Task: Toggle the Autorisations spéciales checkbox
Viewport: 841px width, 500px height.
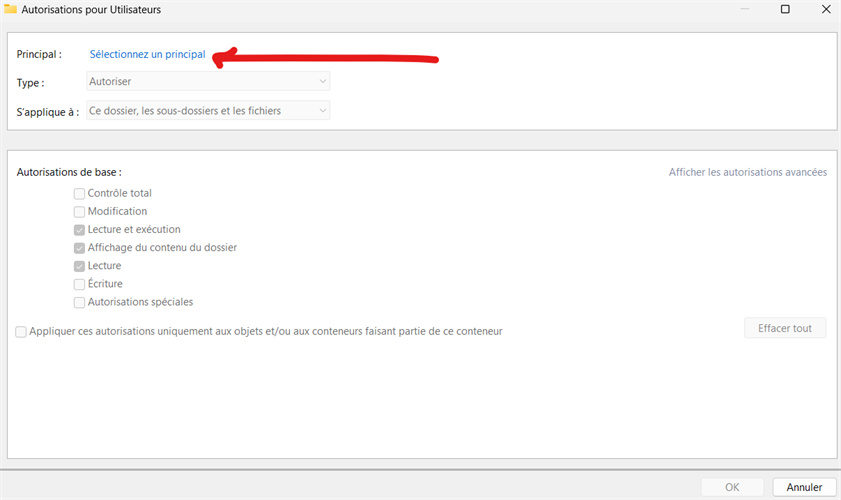Action: pyautogui.click(x=79, y=303)
